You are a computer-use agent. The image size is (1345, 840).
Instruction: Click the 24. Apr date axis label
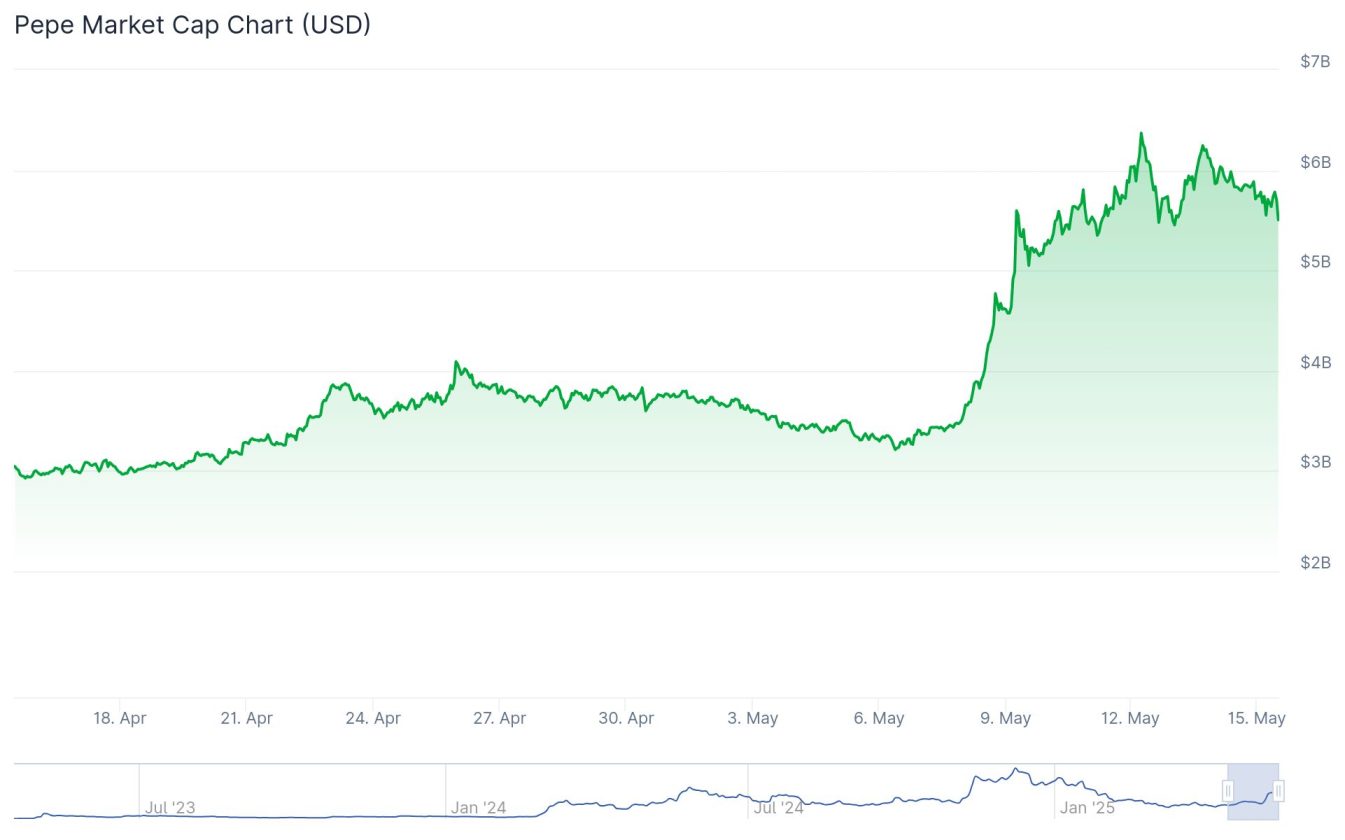coord(373,718)
